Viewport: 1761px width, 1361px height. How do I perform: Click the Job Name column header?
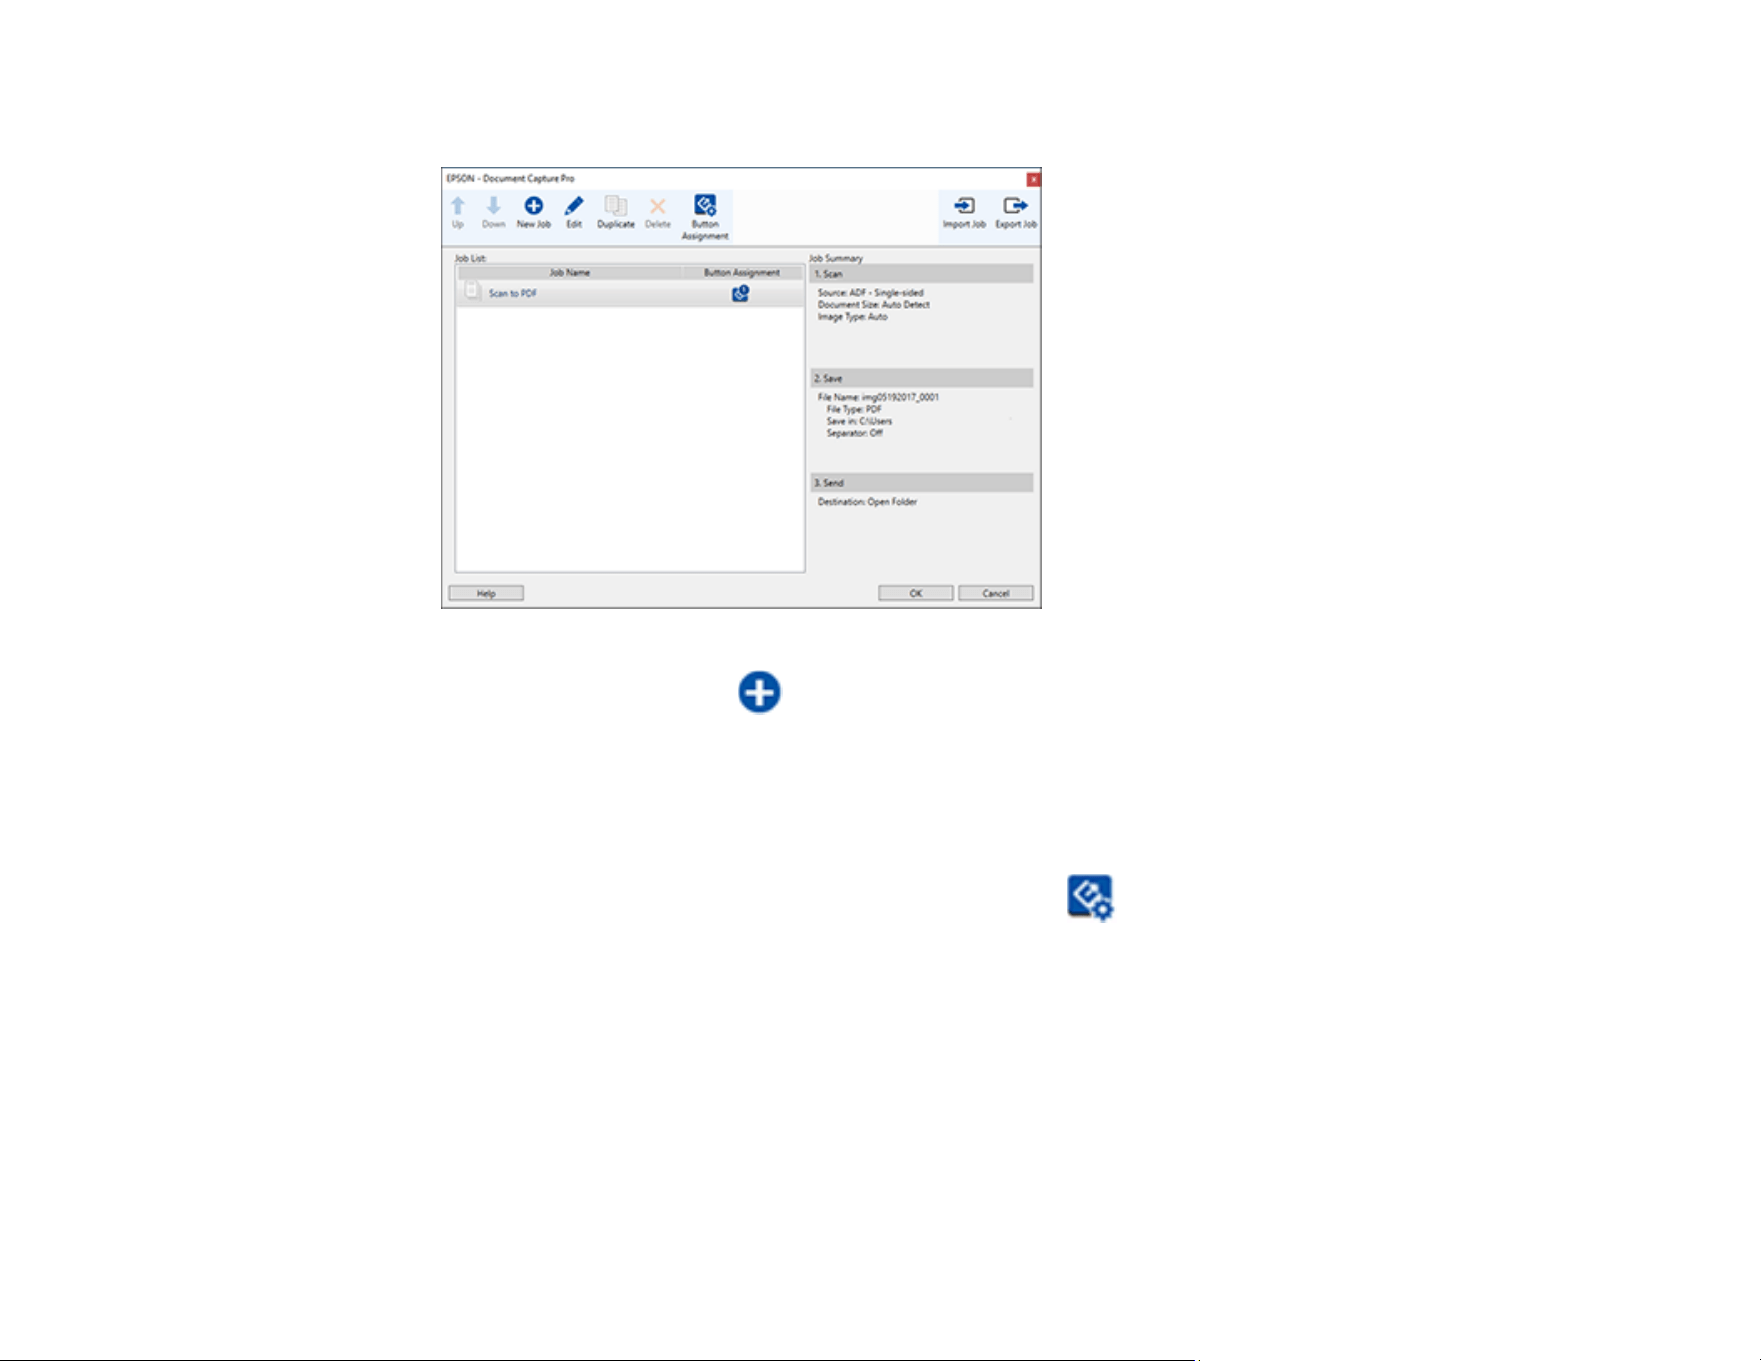pos(570,273)
